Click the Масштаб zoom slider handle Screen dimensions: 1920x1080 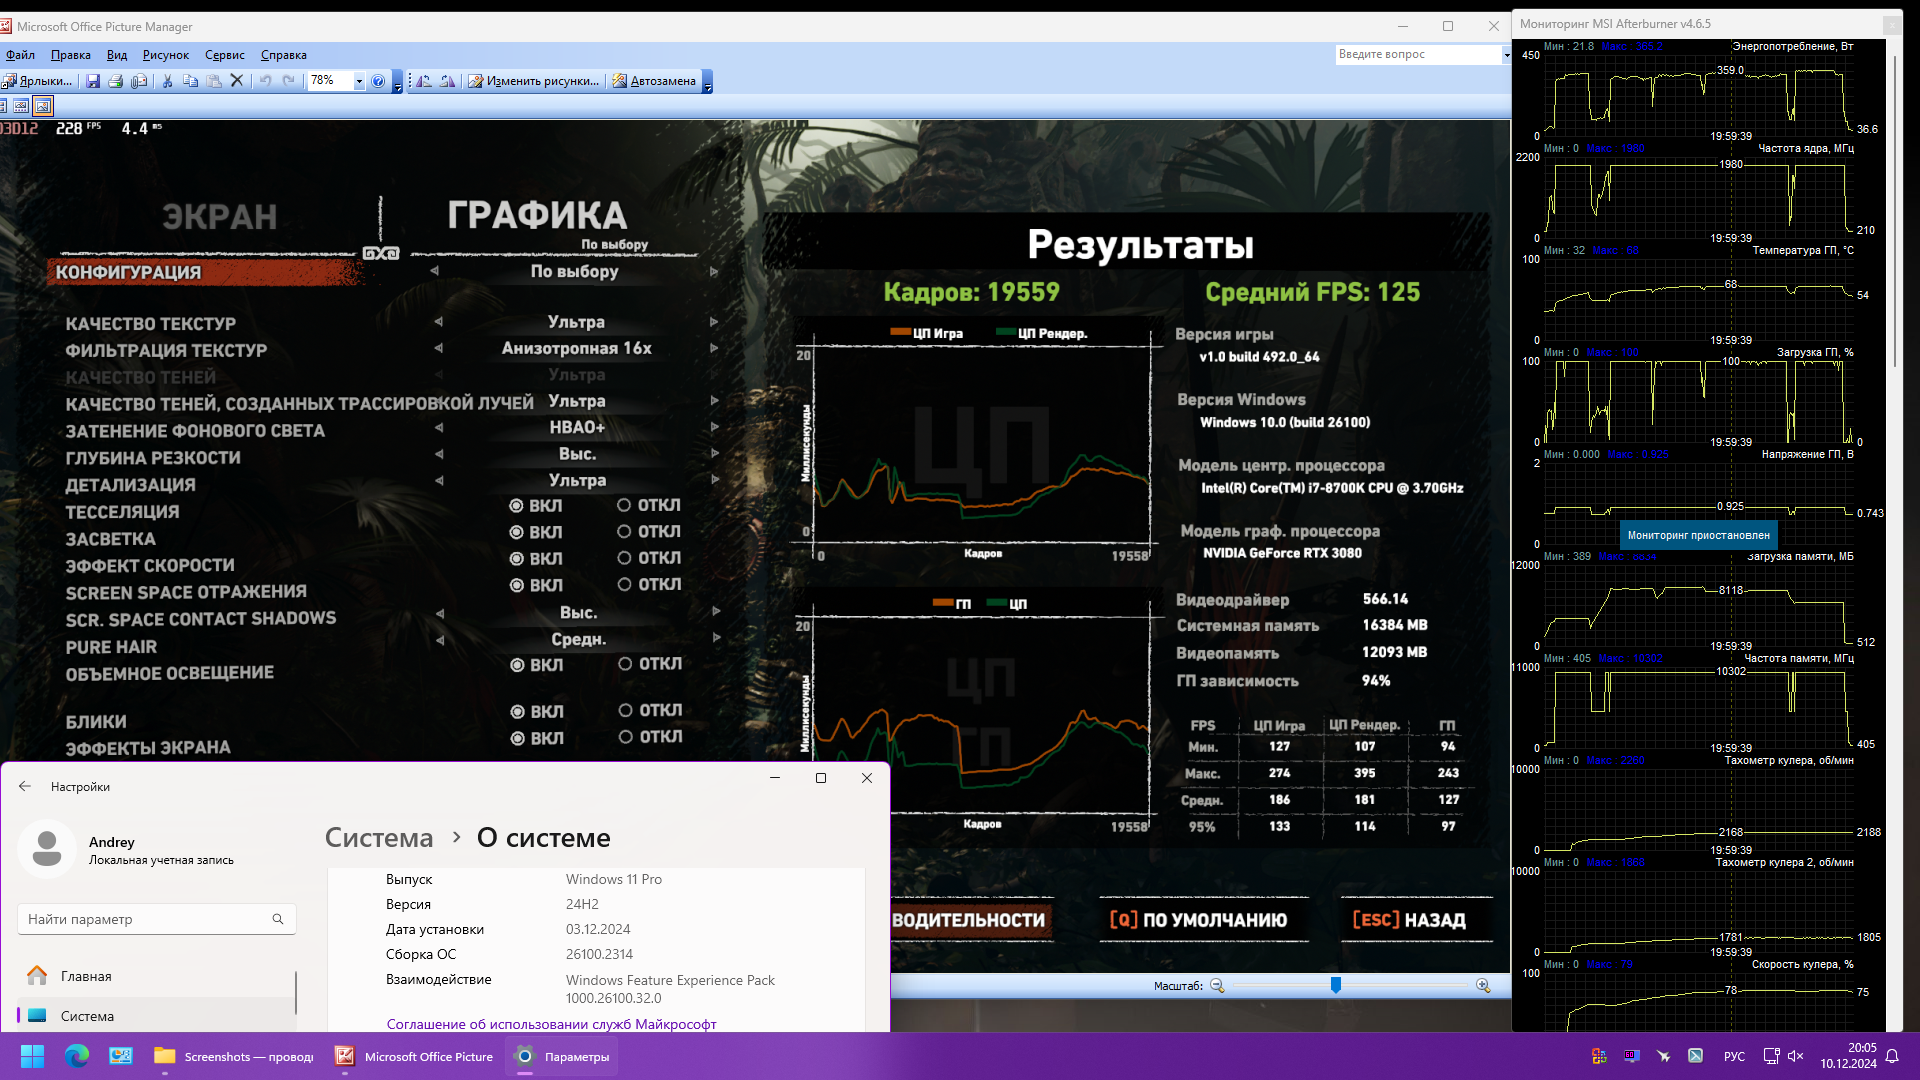[x=1335, y=985]
